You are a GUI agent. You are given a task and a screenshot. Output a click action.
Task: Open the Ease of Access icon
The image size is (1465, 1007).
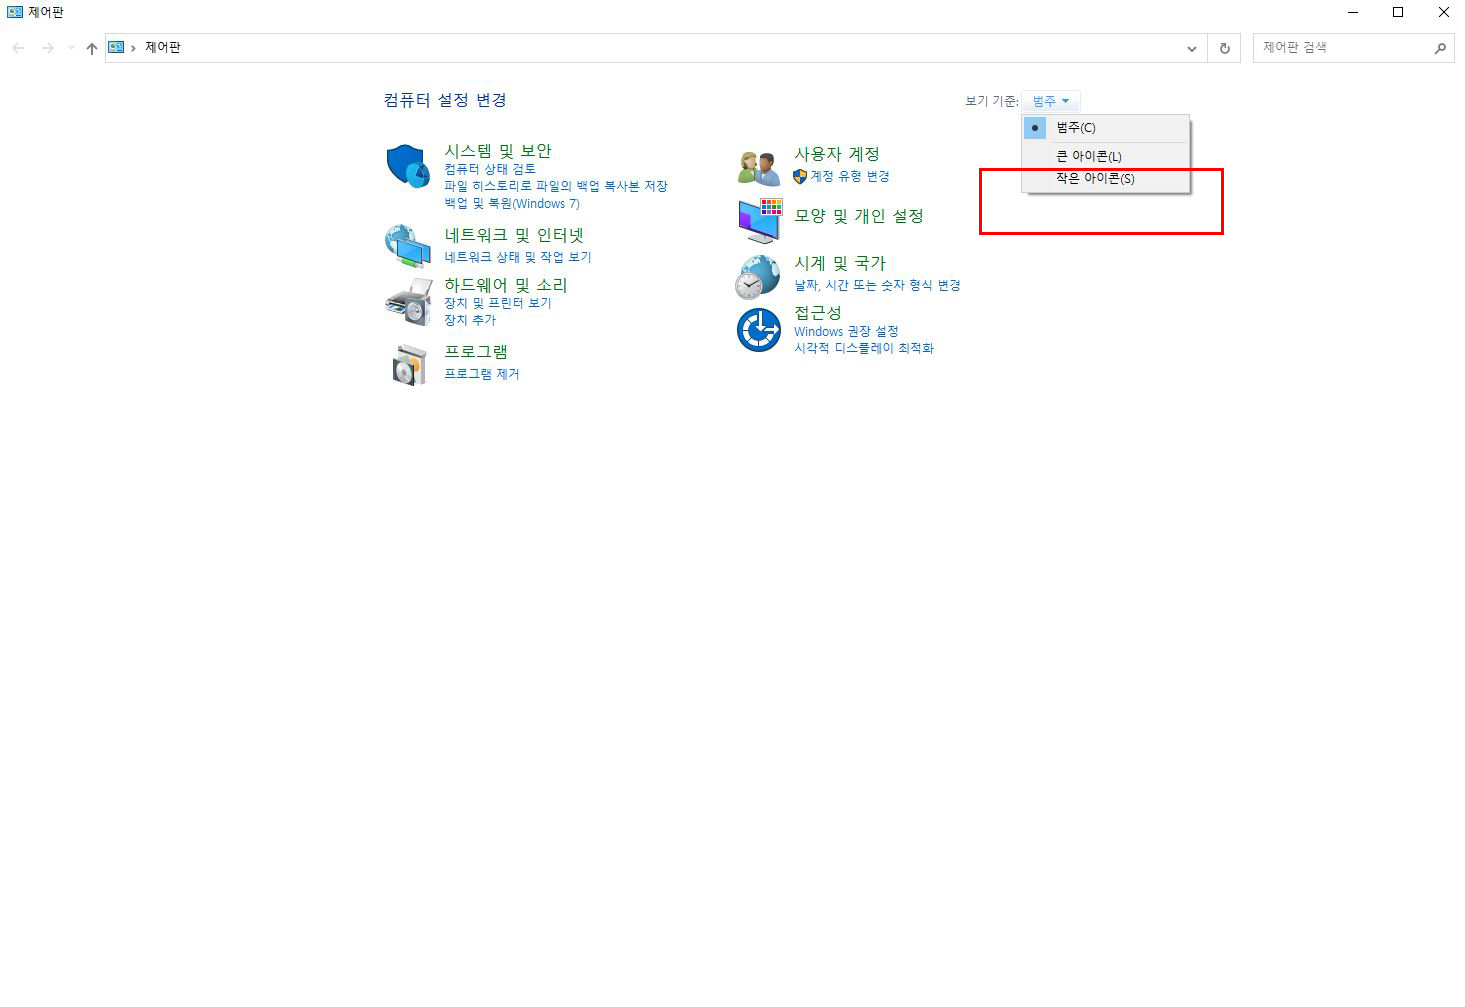758,330
